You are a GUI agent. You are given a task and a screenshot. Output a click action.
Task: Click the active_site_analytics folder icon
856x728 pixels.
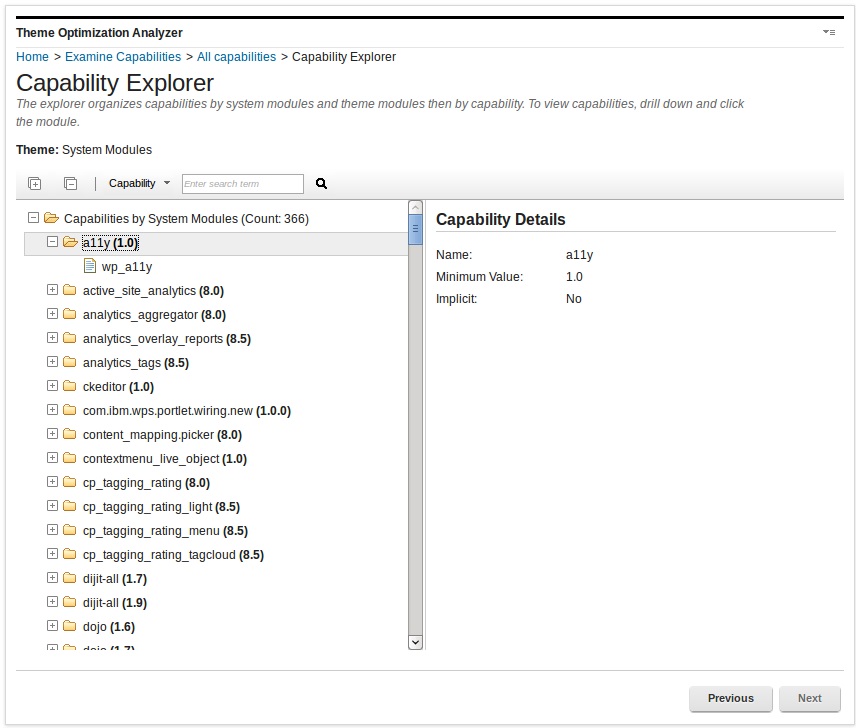click(x=69, y=290)
